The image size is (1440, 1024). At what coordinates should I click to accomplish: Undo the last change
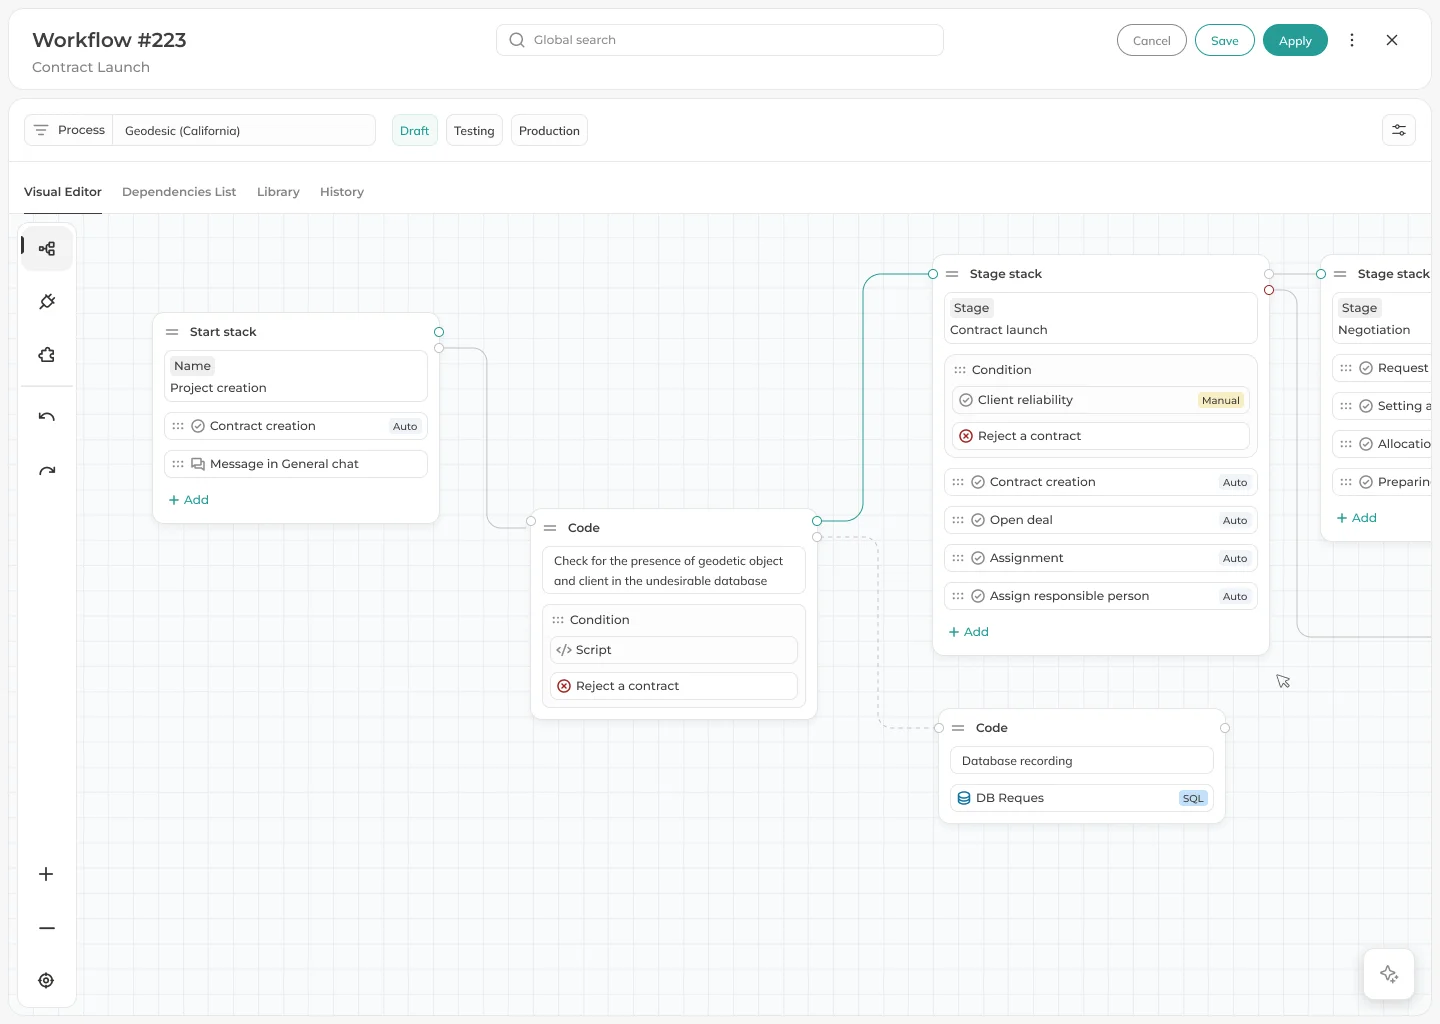[x=46, y=417]
